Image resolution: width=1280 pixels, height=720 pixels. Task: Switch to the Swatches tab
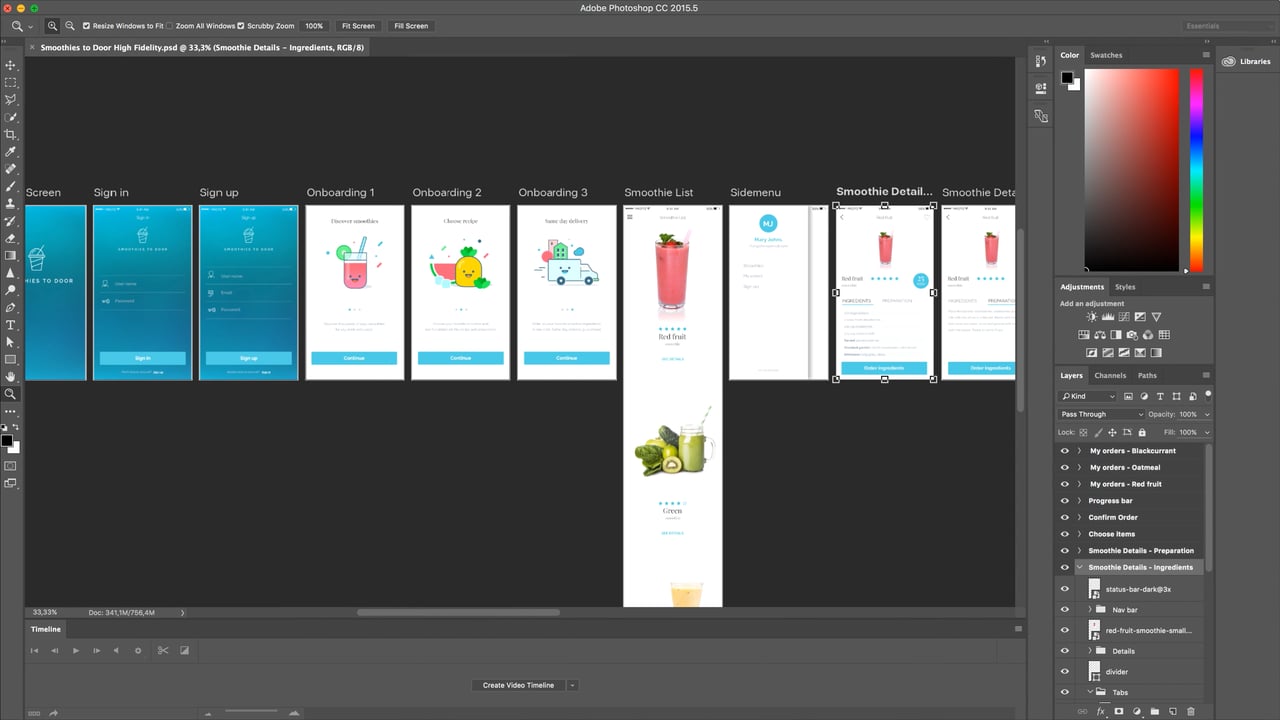point(1106,55)
